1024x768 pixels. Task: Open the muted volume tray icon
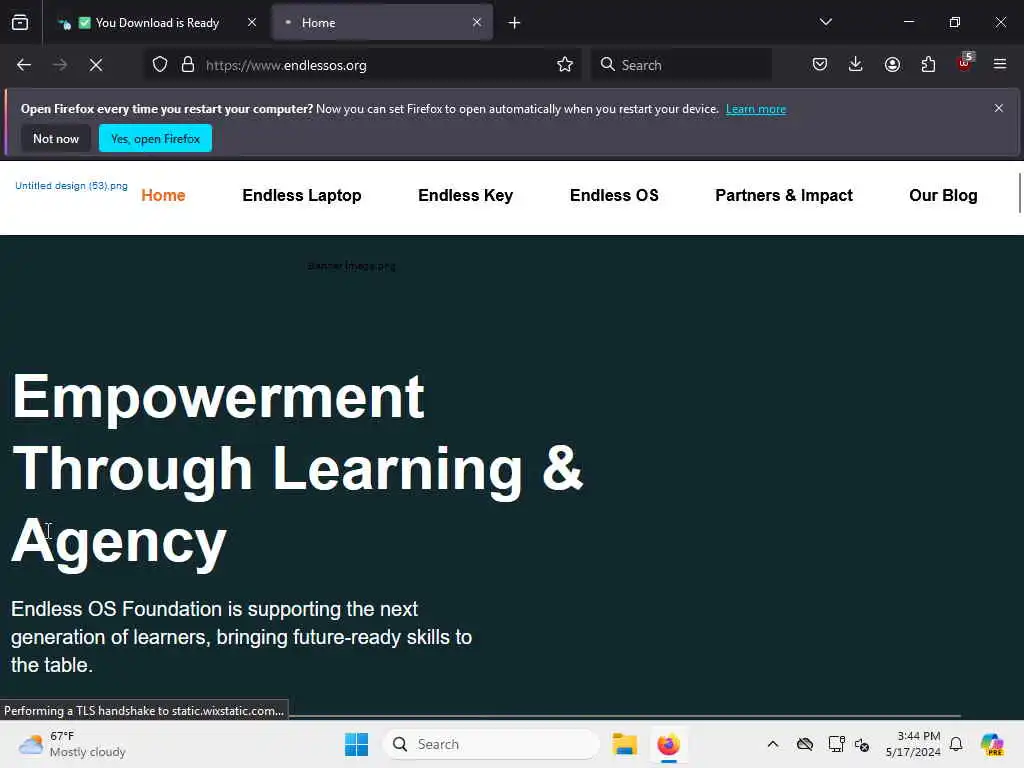(861, 744)
